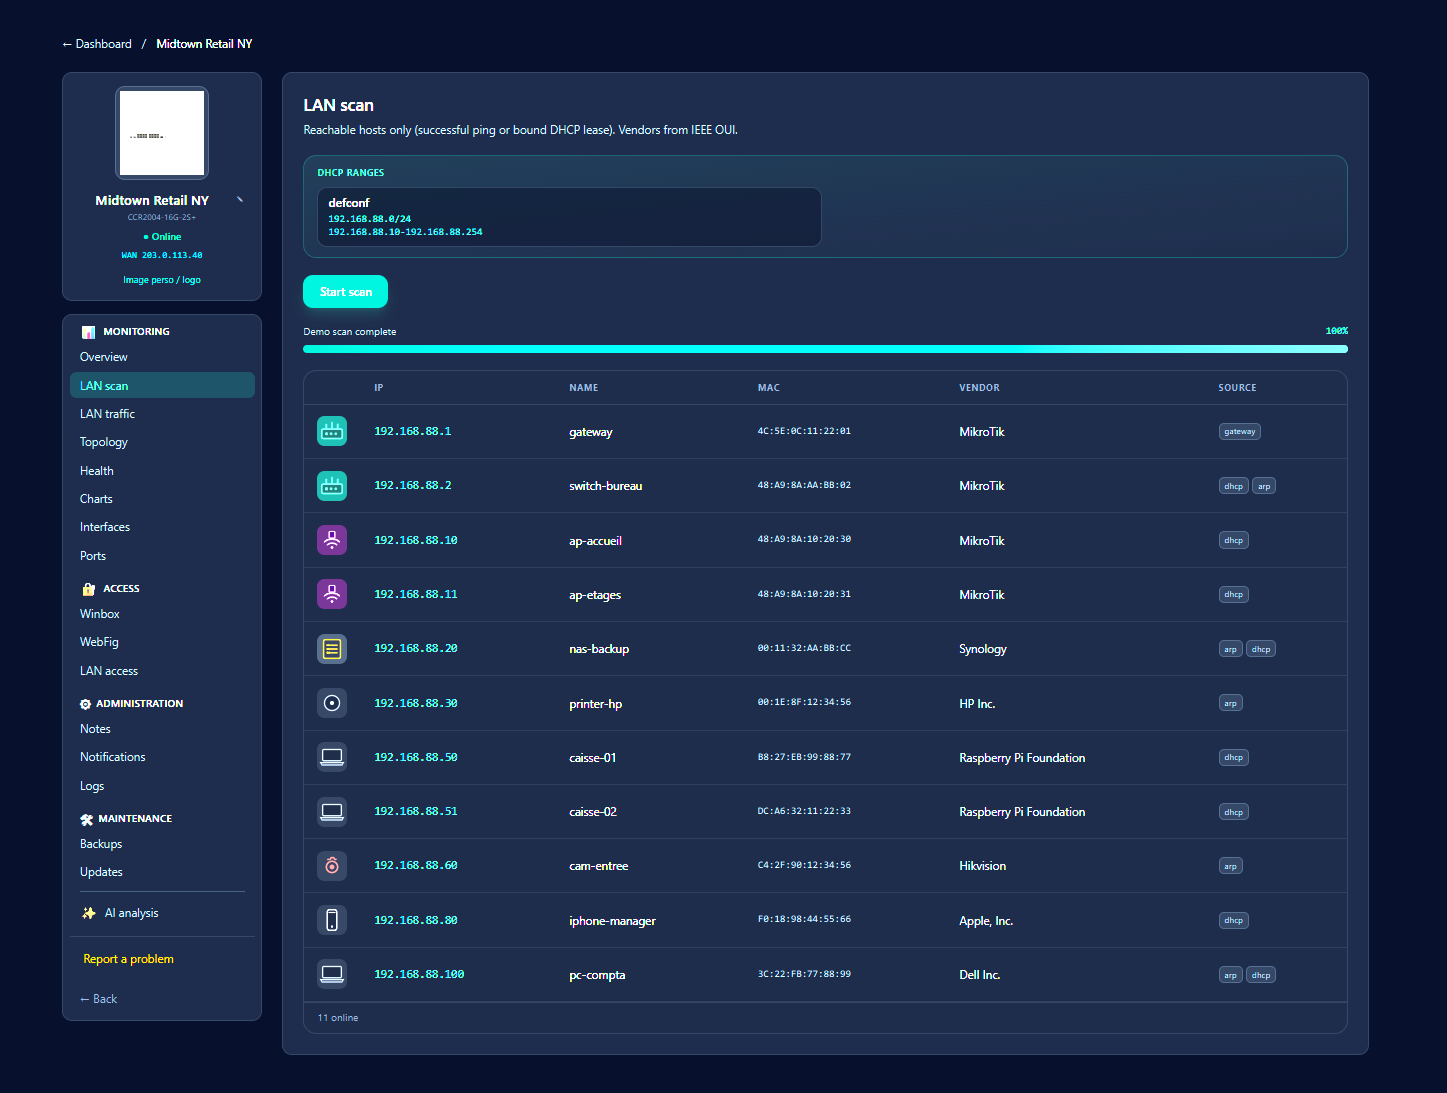Click the 11 online footer text
The height and width of the screenshot is (1093, 1447).
(338, 1018)
